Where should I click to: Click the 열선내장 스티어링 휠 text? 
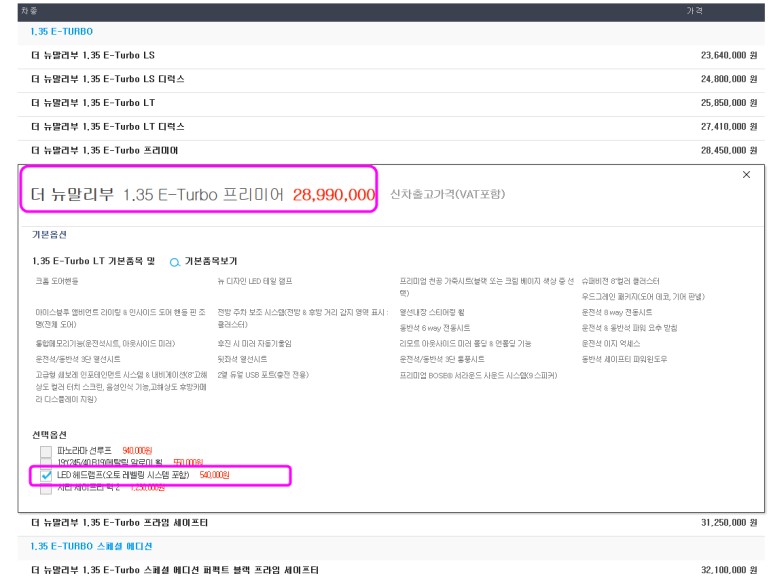432,312
